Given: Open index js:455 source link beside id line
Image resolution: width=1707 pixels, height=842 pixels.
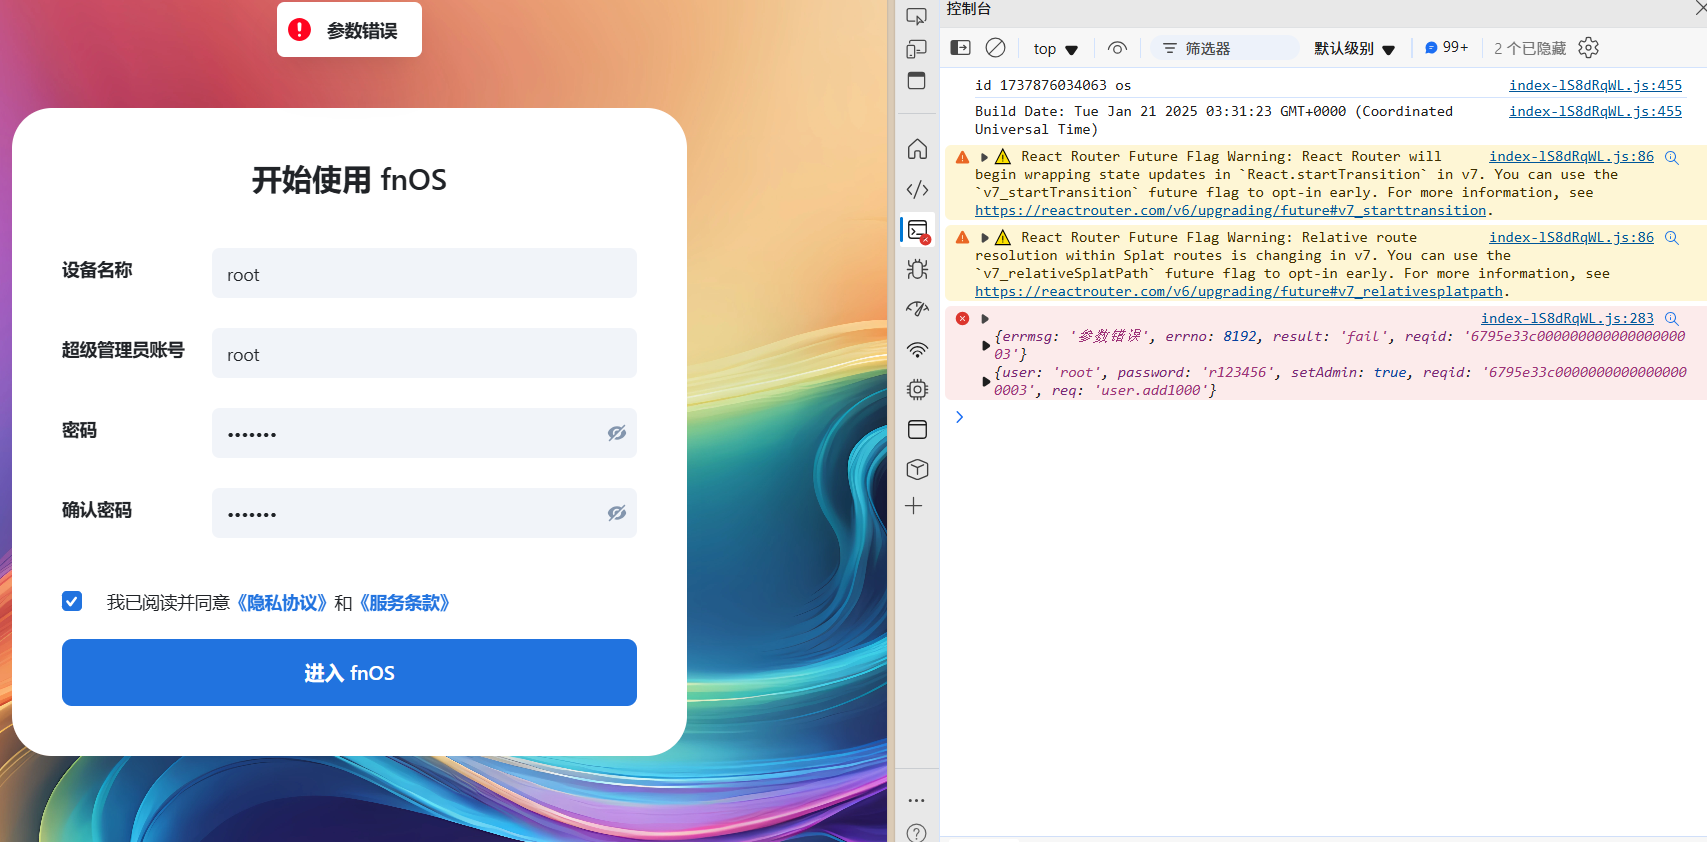Looking at the screenshot, I should click(1595, 86).
